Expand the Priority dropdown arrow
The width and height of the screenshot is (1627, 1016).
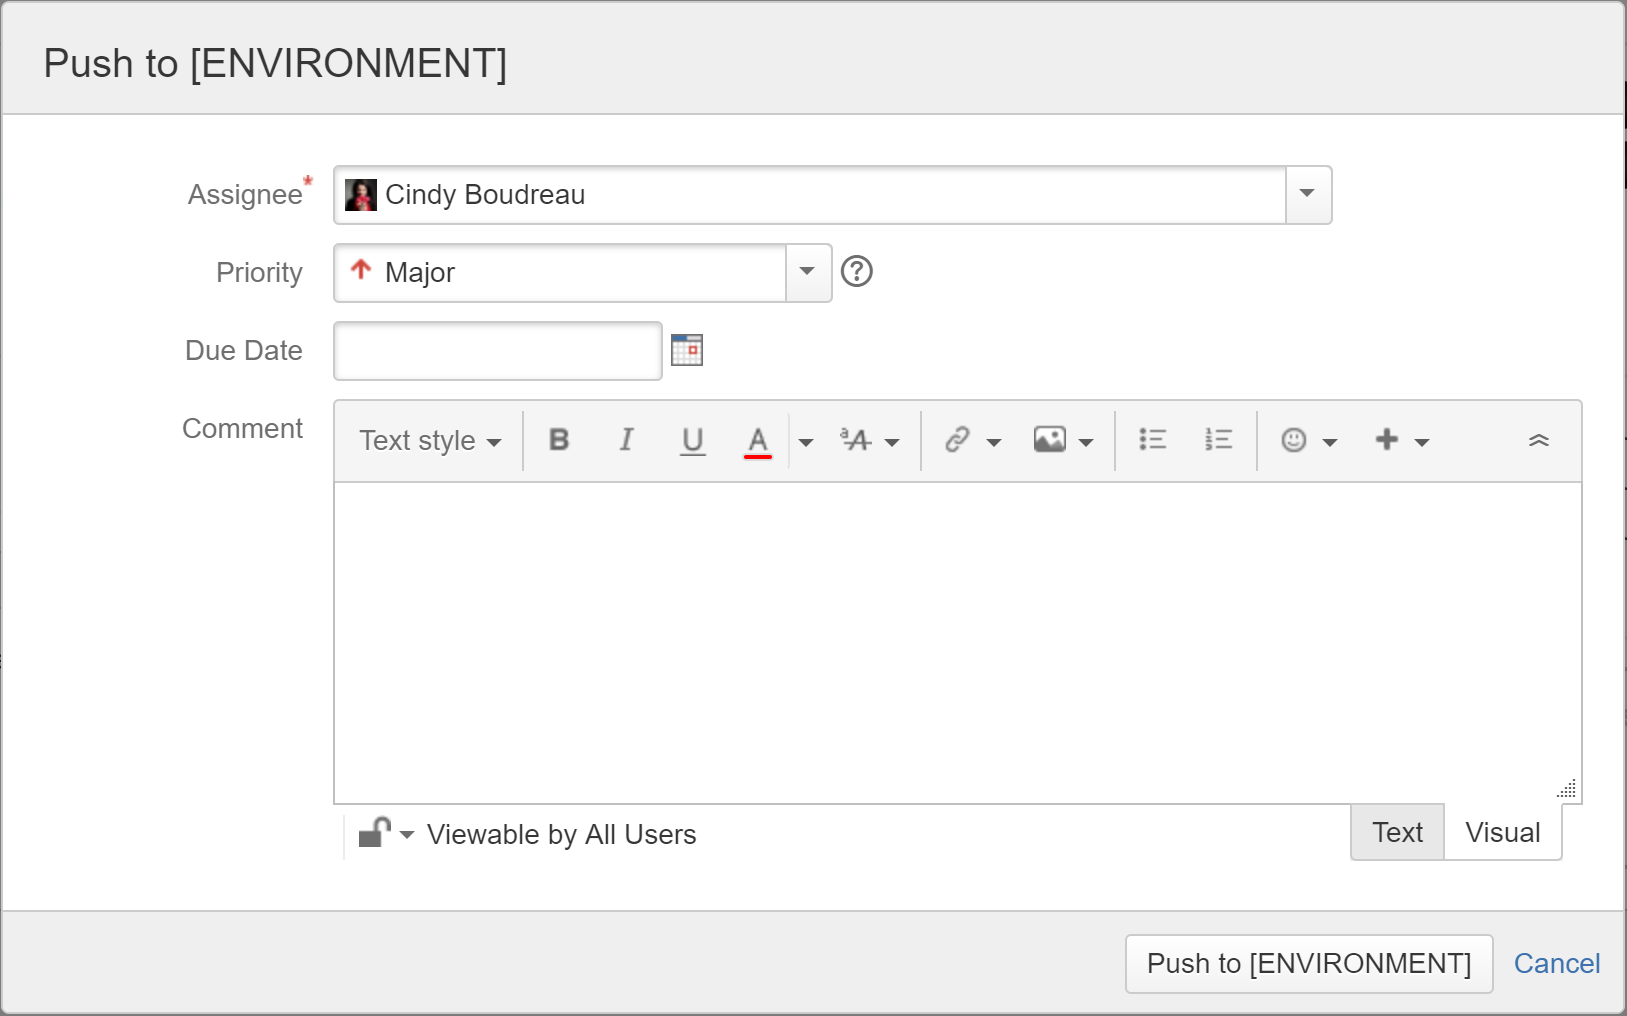tap(808, 272)
